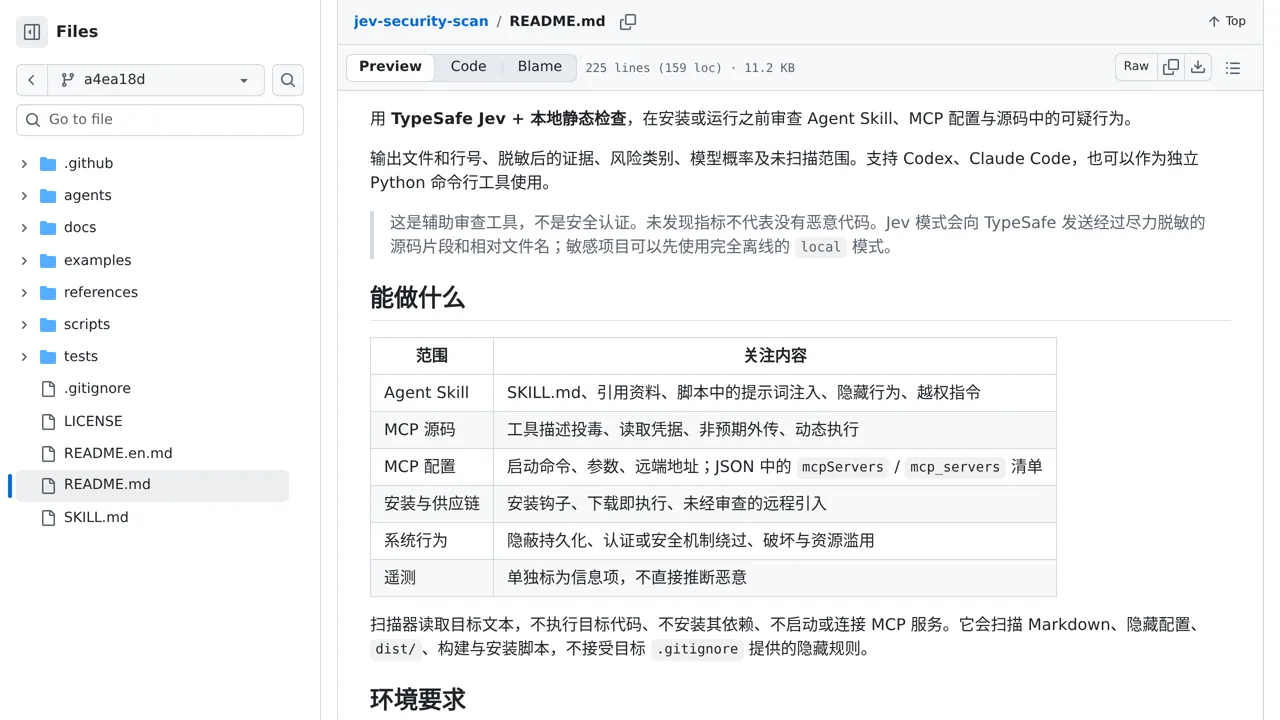Copy raw file contents icon
The height and width of the screenshot is (720, 1280).
(x=1171, y=67)
